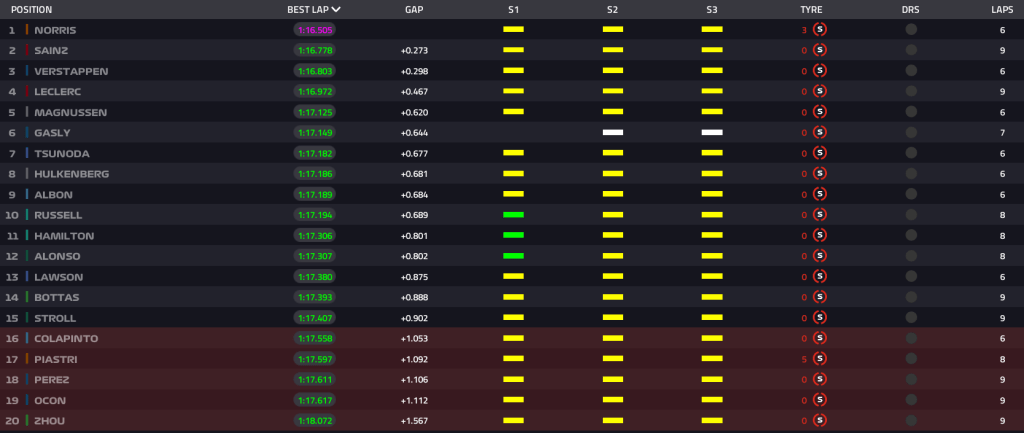Select driver name MAGNUSSEN
The height and width of the screenshot is (433, 1024).
coord(71,112)
